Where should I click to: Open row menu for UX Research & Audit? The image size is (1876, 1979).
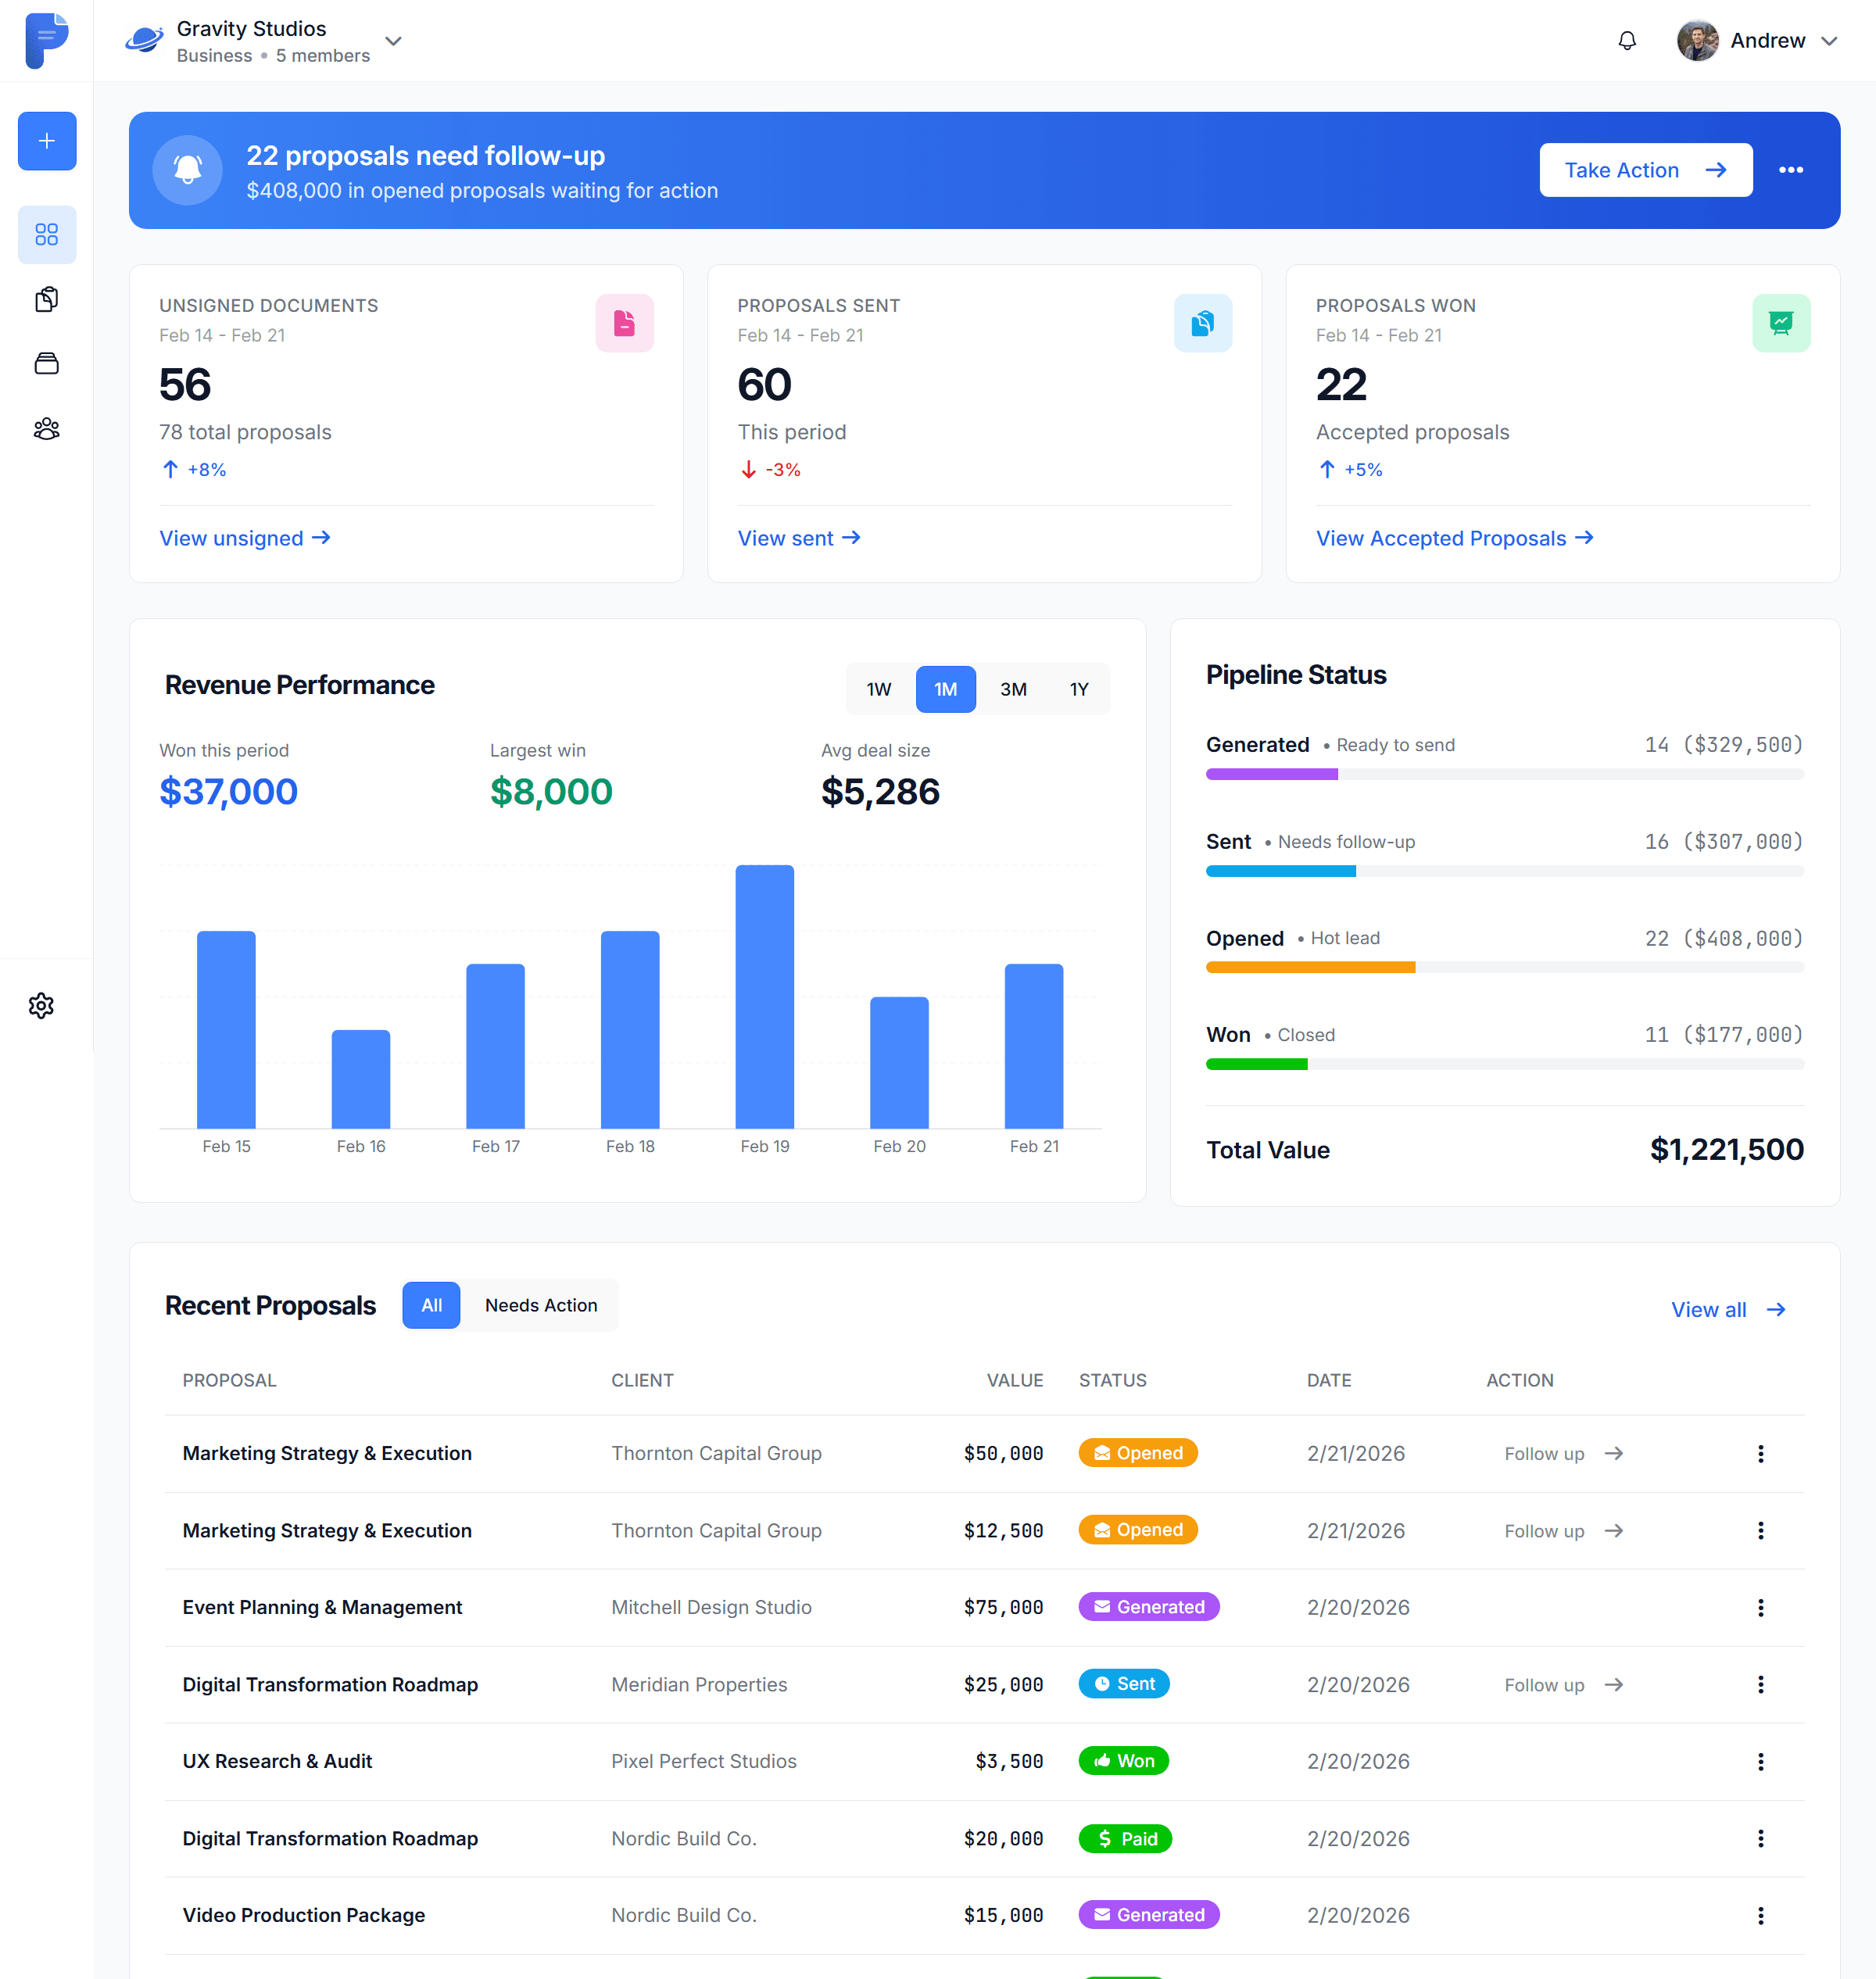1760,1761
